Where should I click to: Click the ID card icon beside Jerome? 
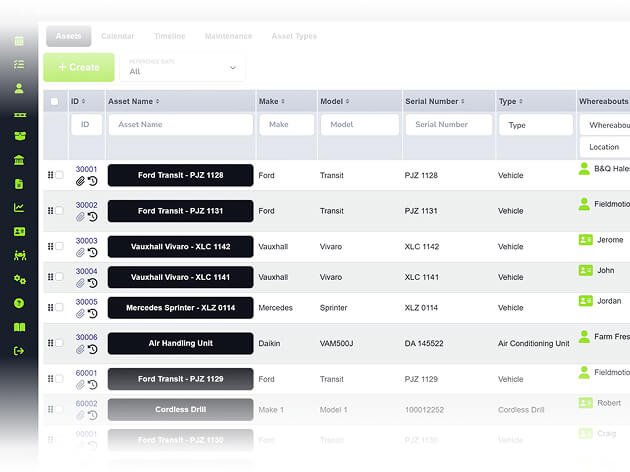pos(585,240)
